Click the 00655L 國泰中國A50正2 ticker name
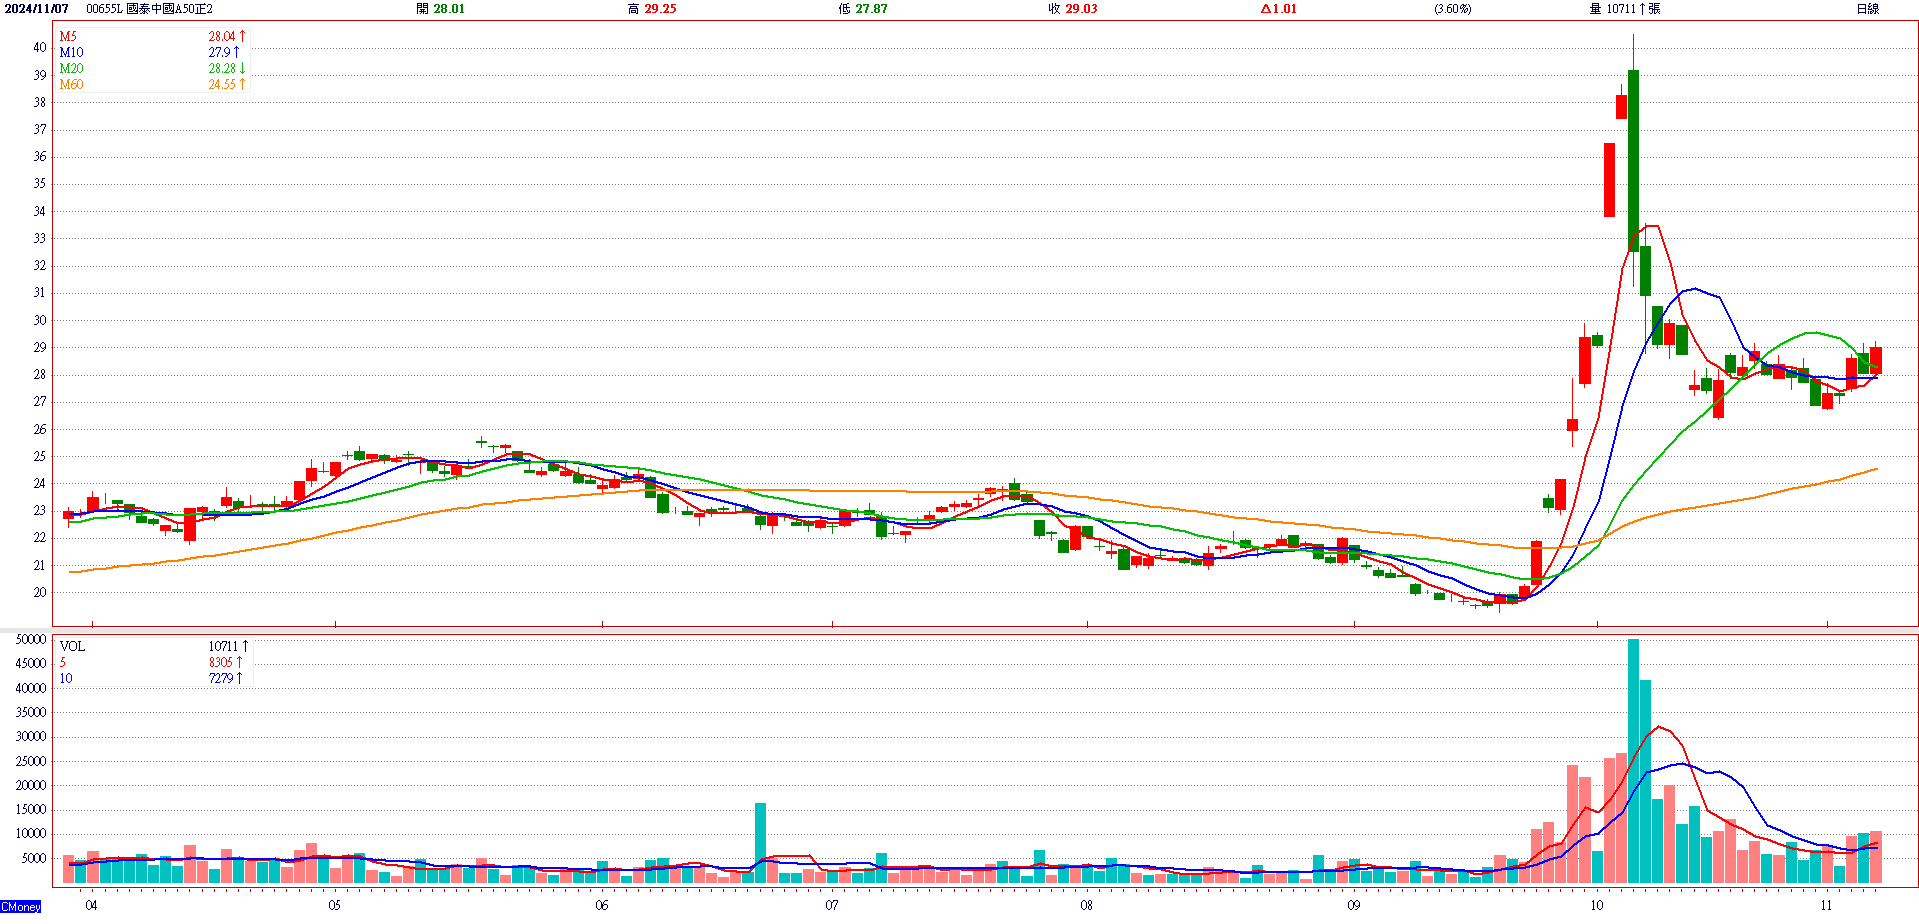The image size is (1919, 924). point(149,9)
